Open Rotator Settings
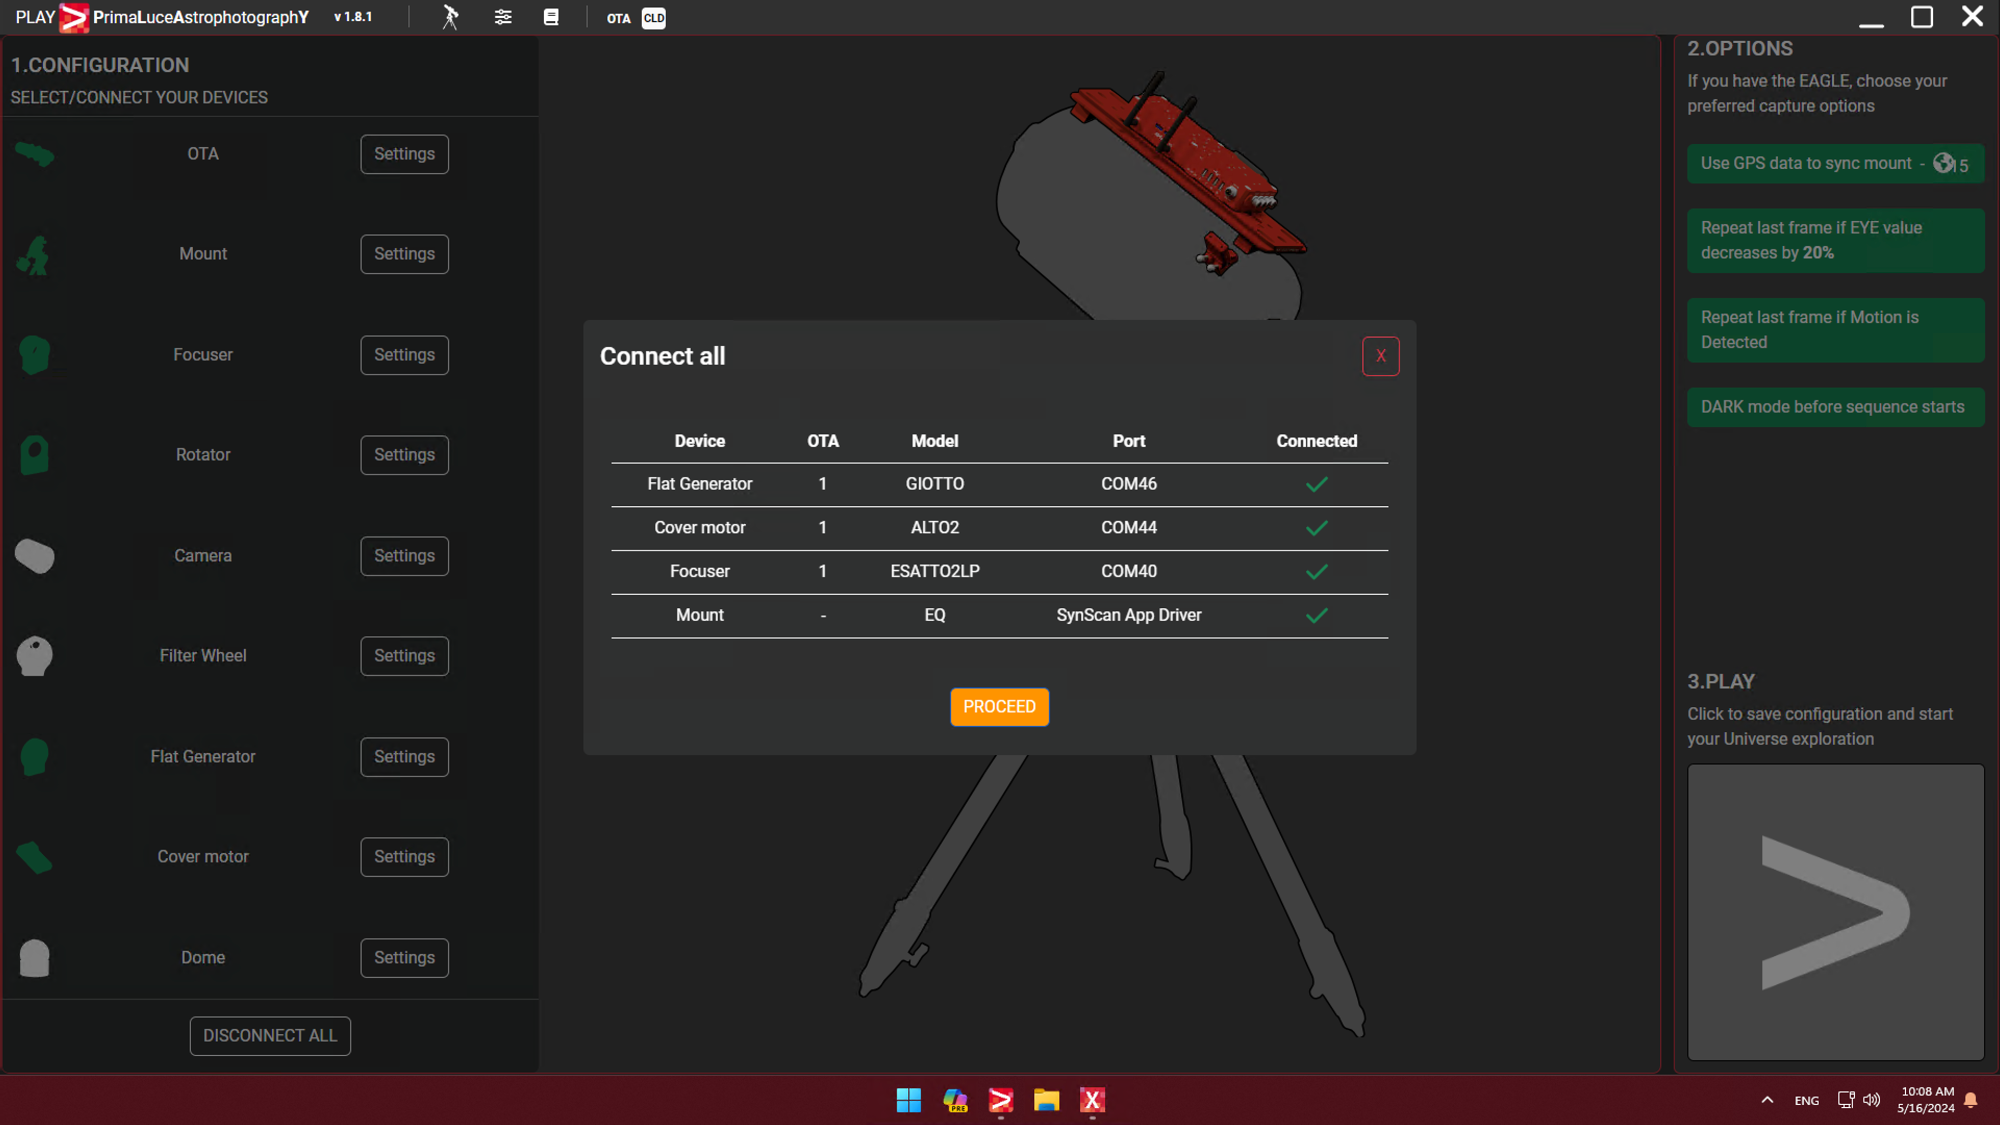This screenshot has height=1125, width=2000. 404,455
